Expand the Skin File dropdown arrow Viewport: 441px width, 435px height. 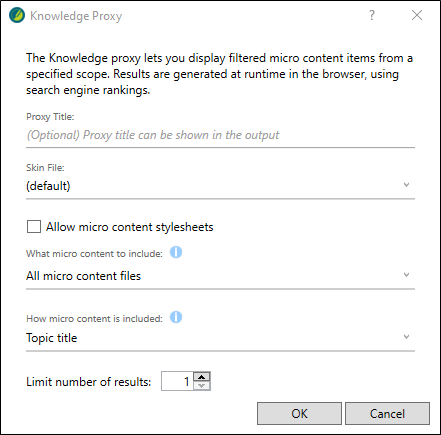coord(406,185)
